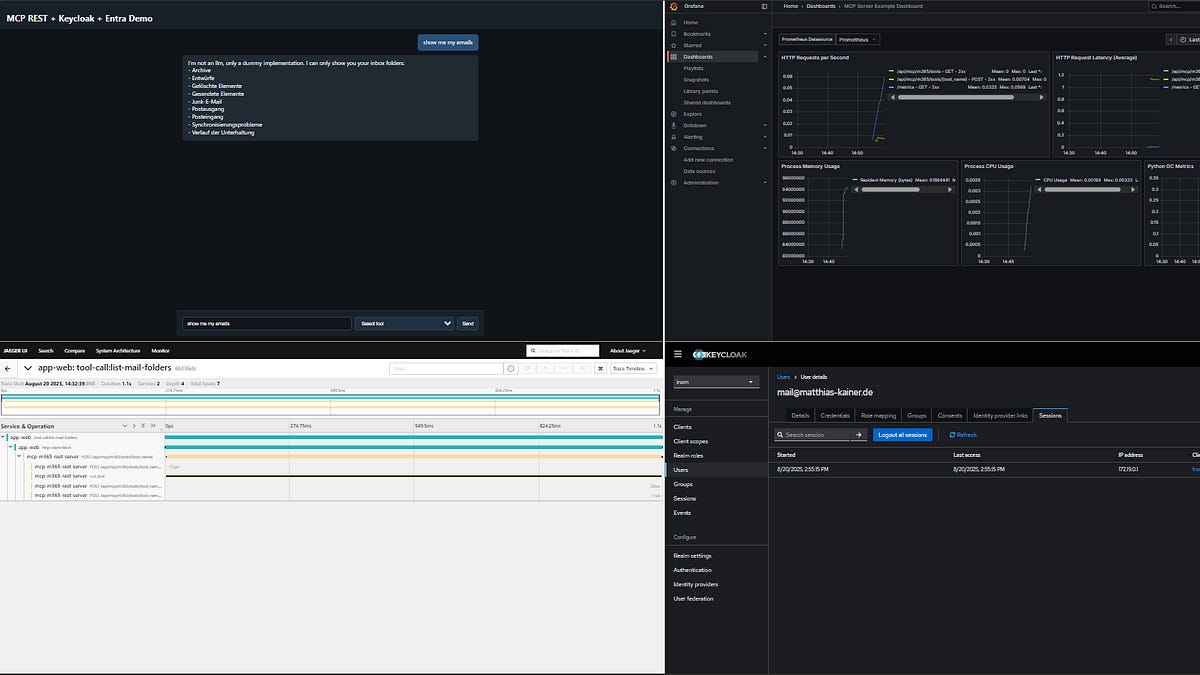Switch to Consents tab in Keycloak

pyautogui.click(x=950, y=415)
